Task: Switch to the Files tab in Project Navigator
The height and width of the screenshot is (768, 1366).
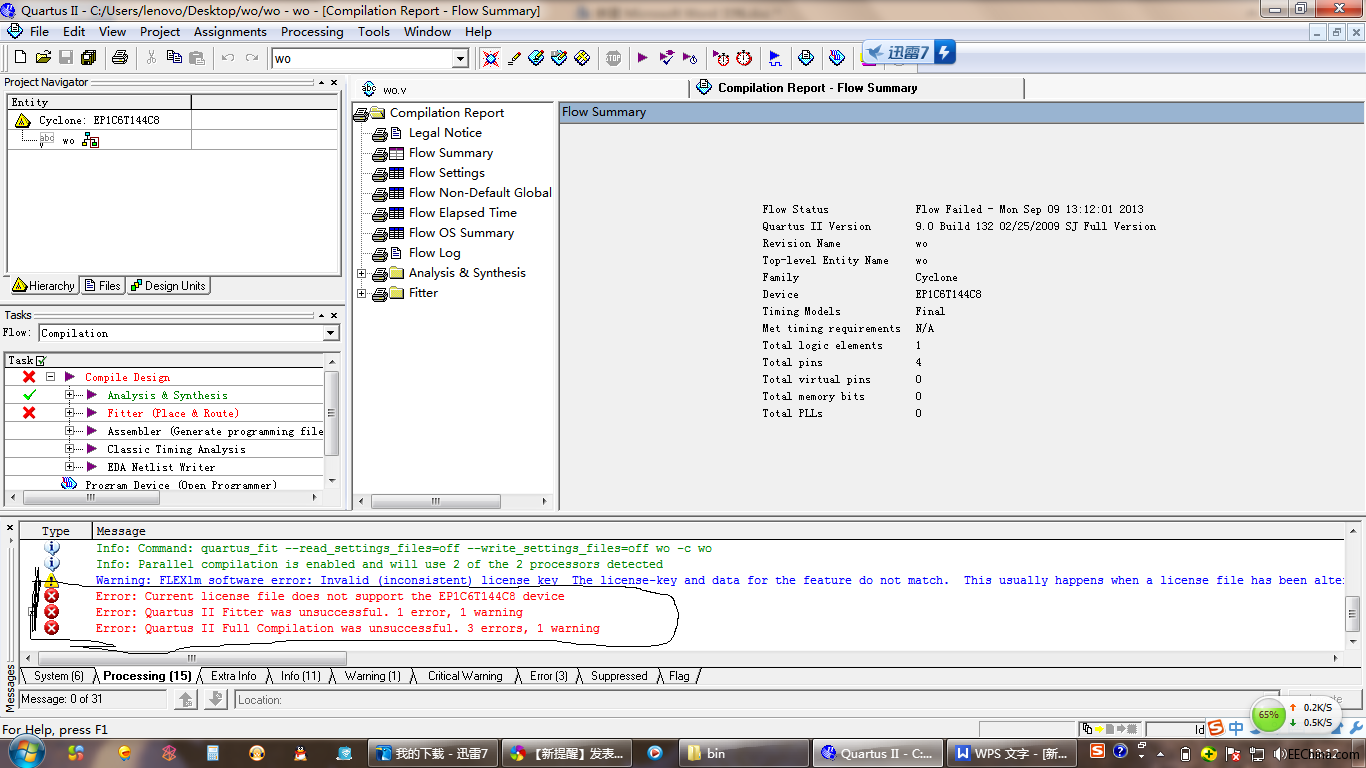Action: (102, 286)
